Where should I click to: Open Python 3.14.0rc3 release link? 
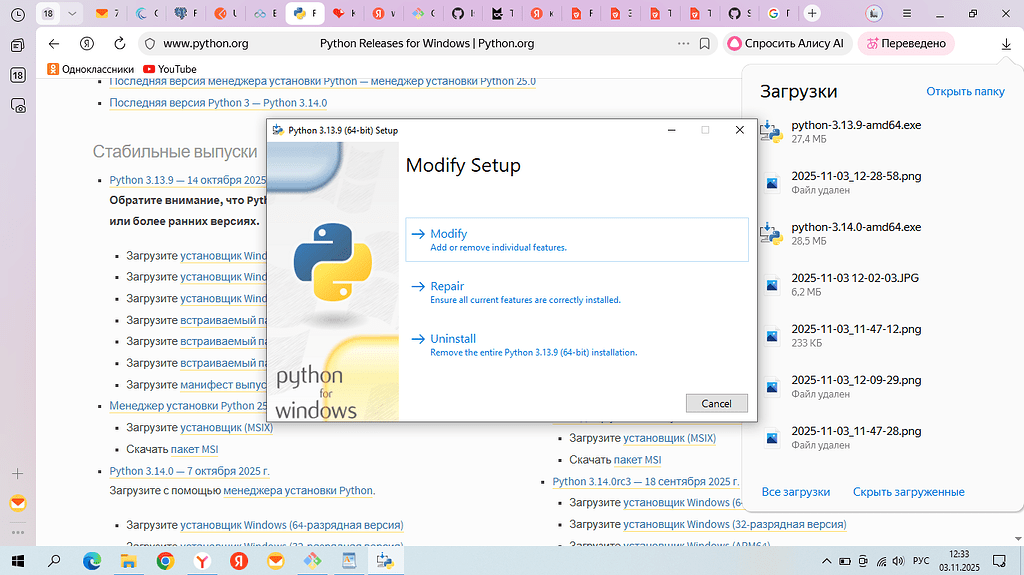click(x=645, y=482)
